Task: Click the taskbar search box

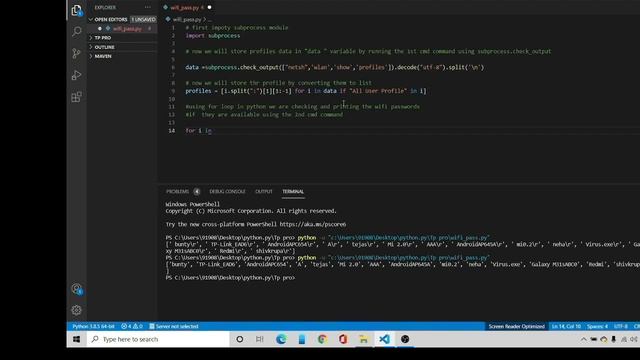Action: point(158,339)
